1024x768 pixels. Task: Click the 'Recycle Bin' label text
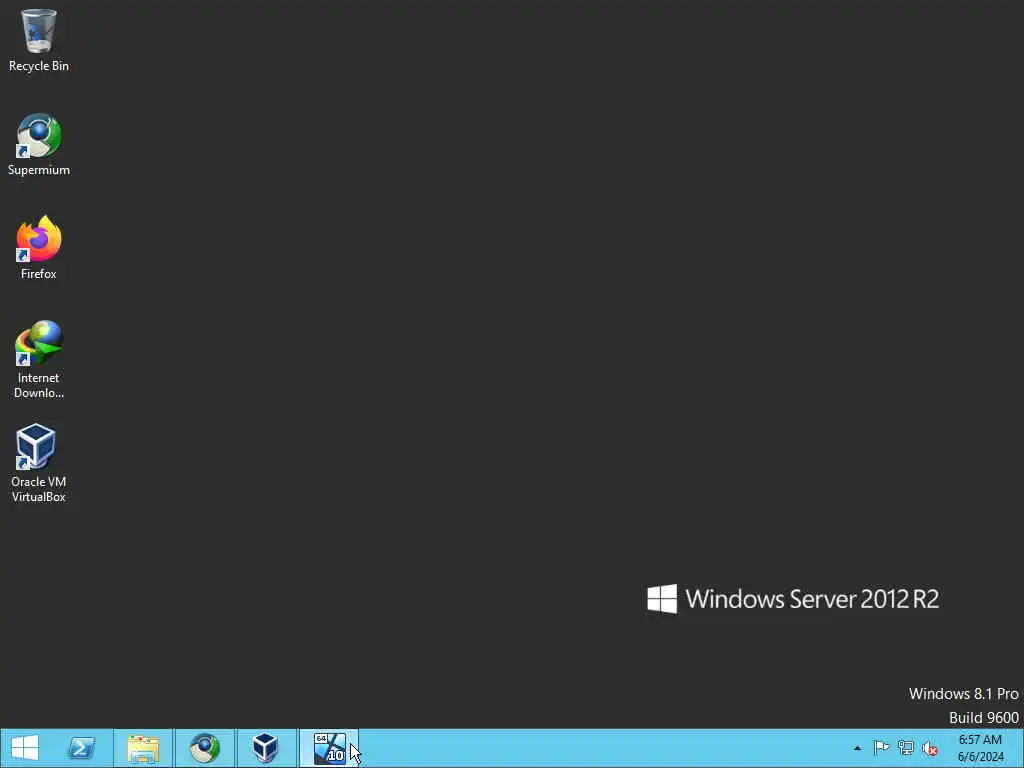[x=39, y=66]
